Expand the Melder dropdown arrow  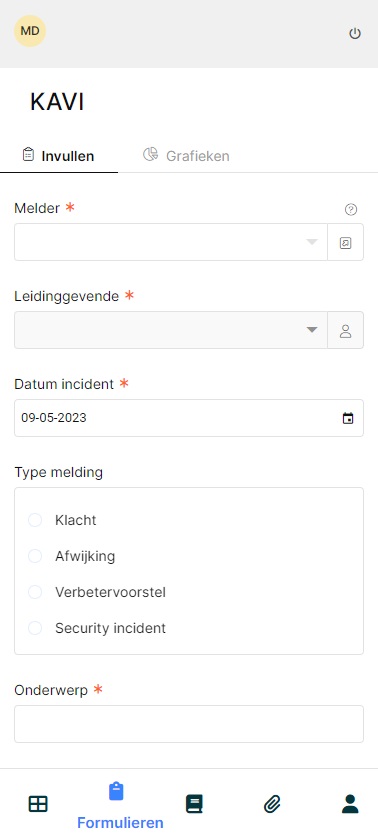click(x=312, y=242)
